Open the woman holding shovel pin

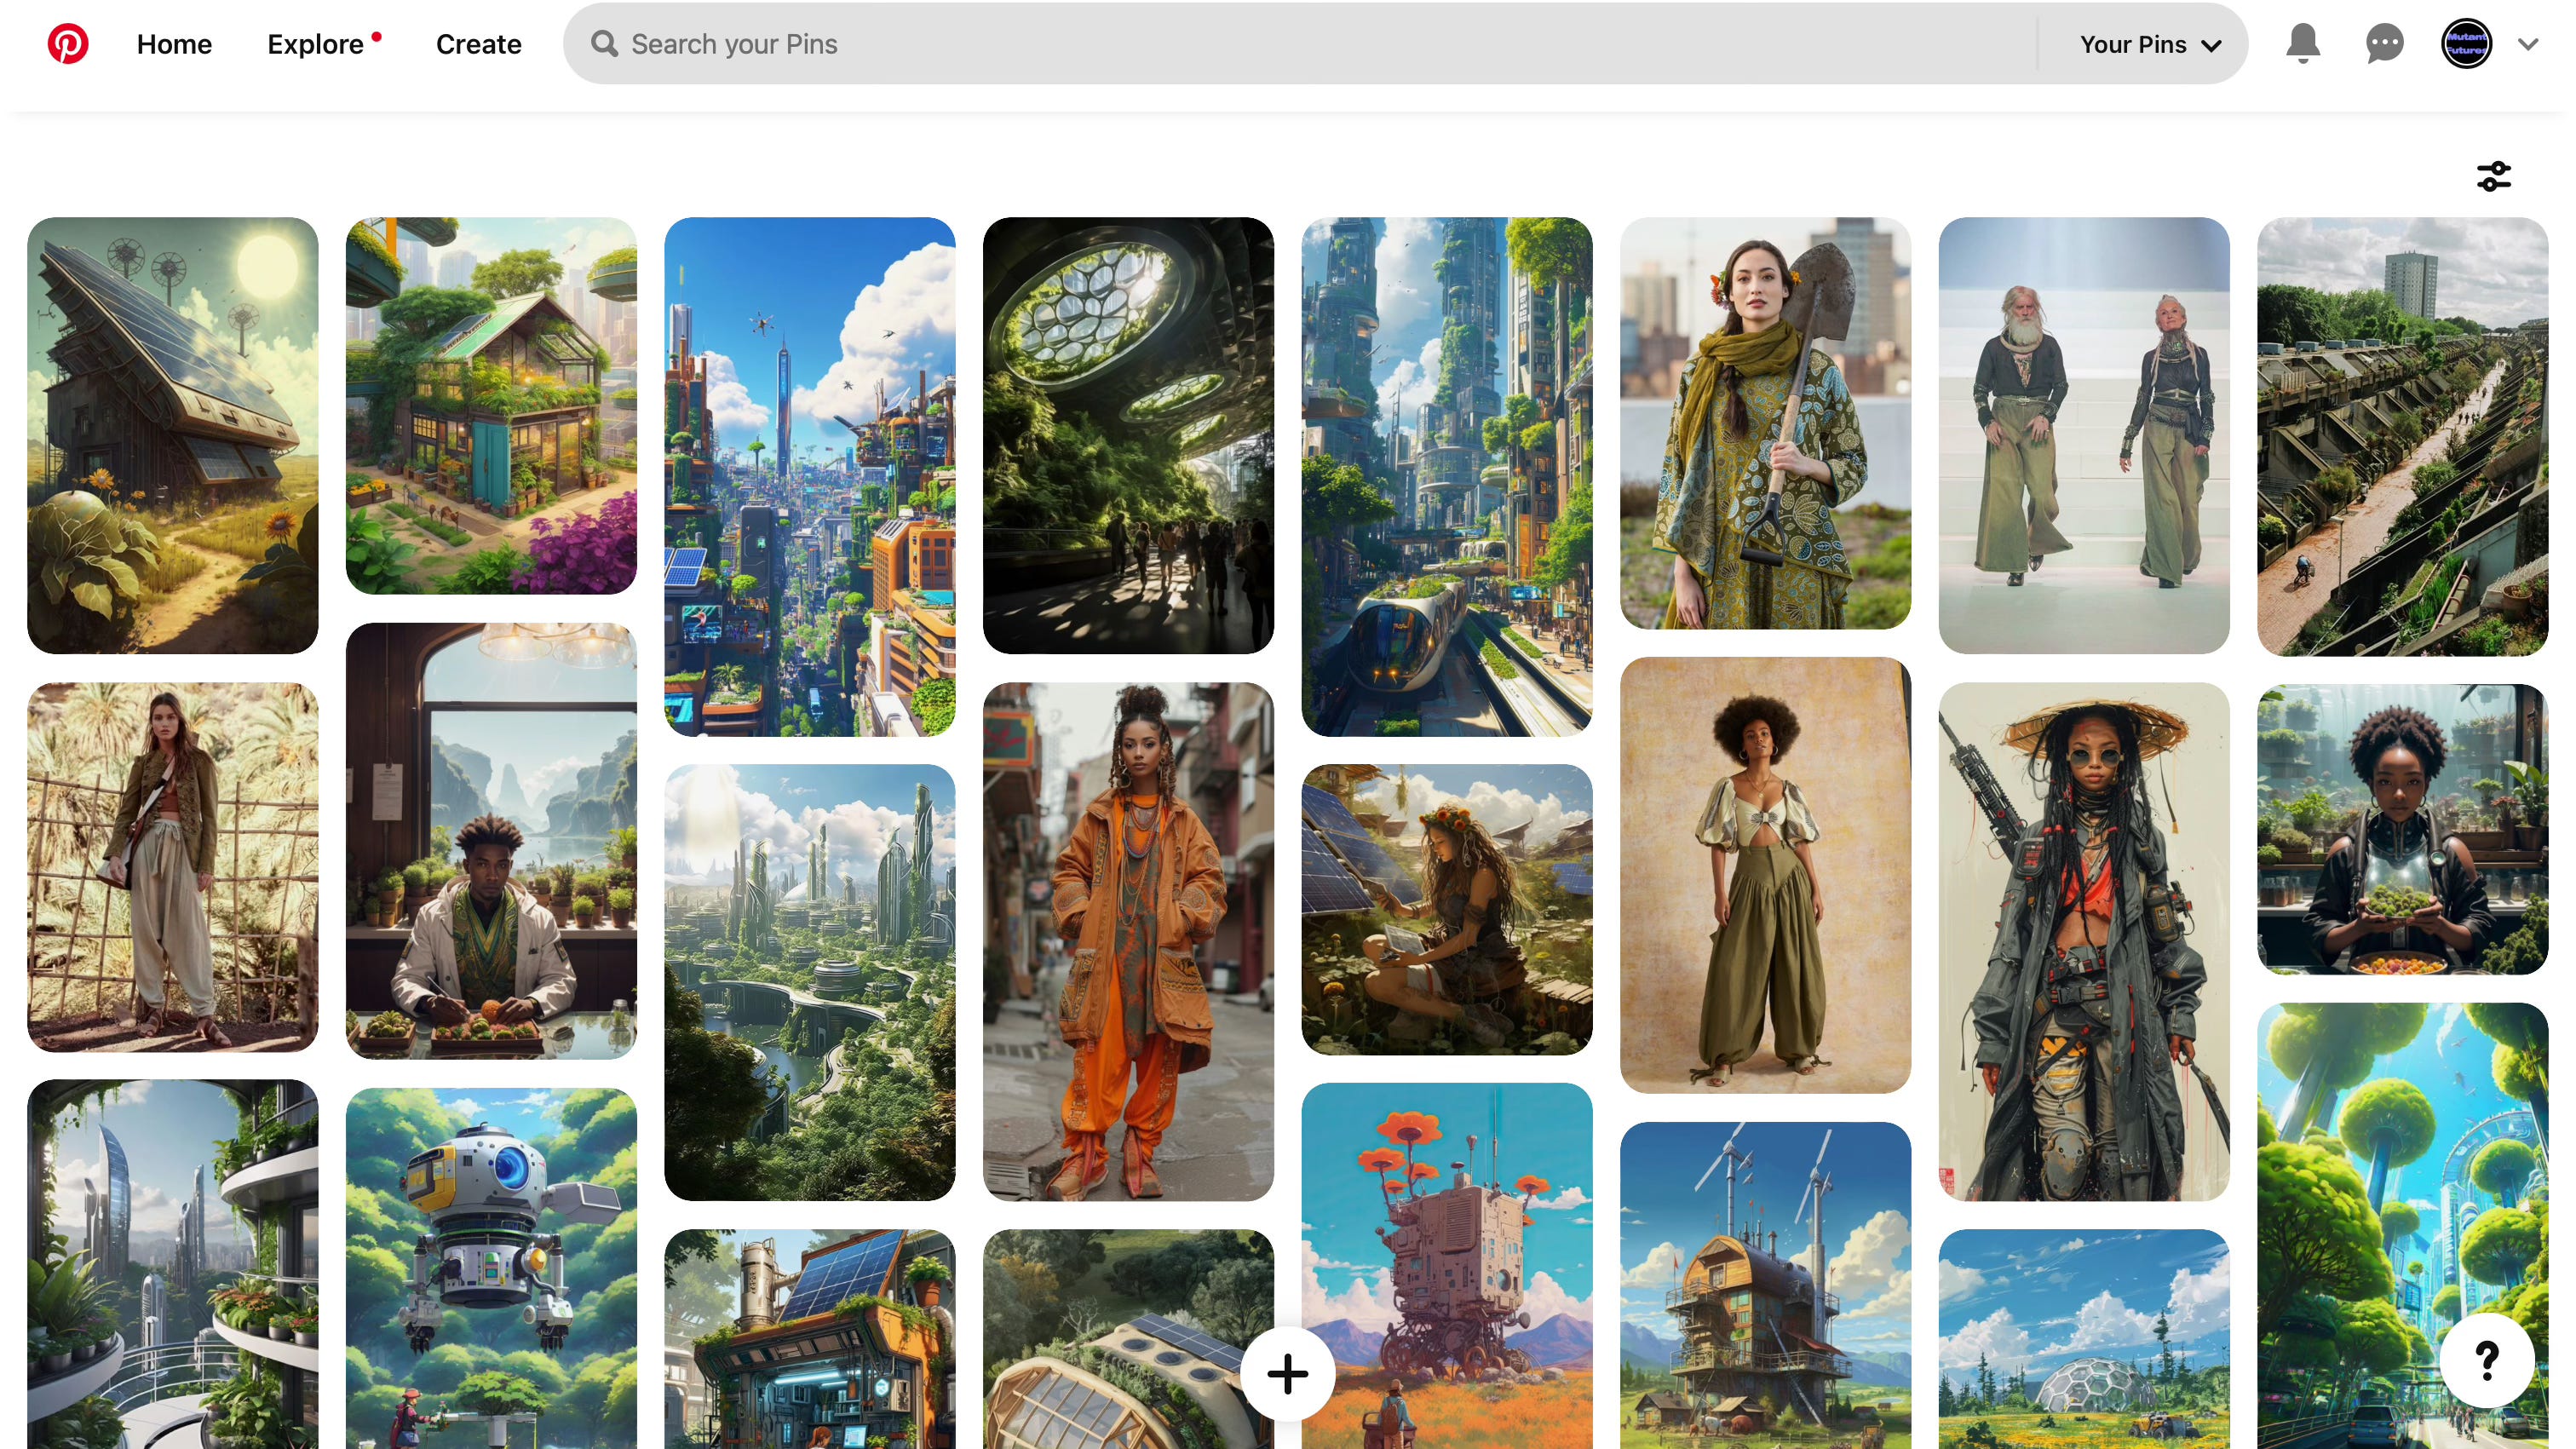pyautogui.click(x=1764, y=423)
